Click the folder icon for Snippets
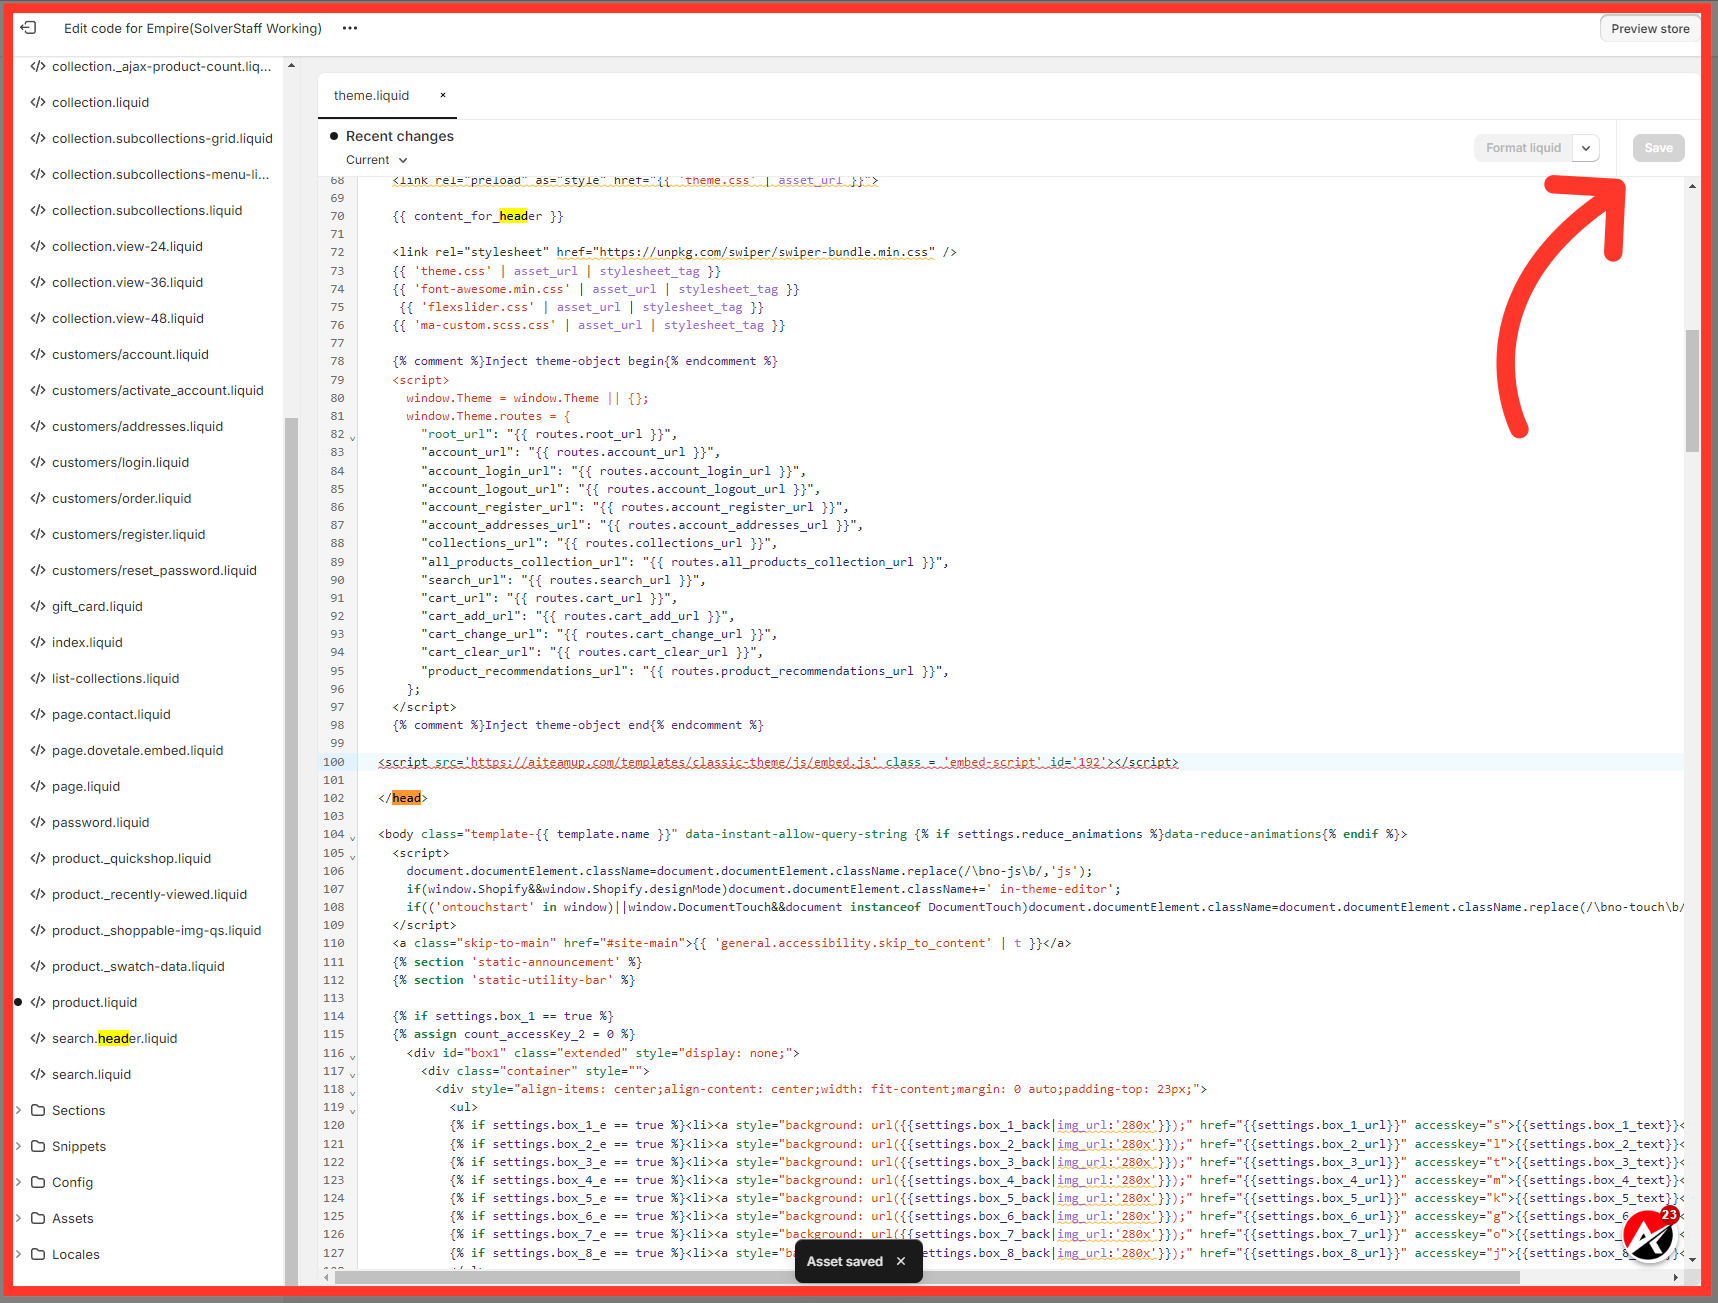This screenshot has width=1718, height=1303. [38, 1146]
